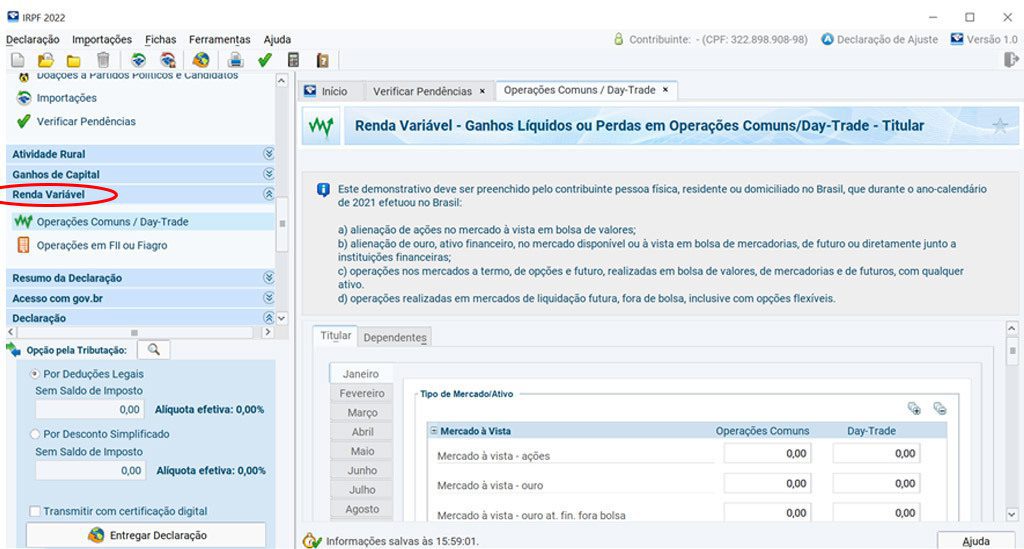
Task: Switch to the Início tab
Action: [x=330, y=91]
